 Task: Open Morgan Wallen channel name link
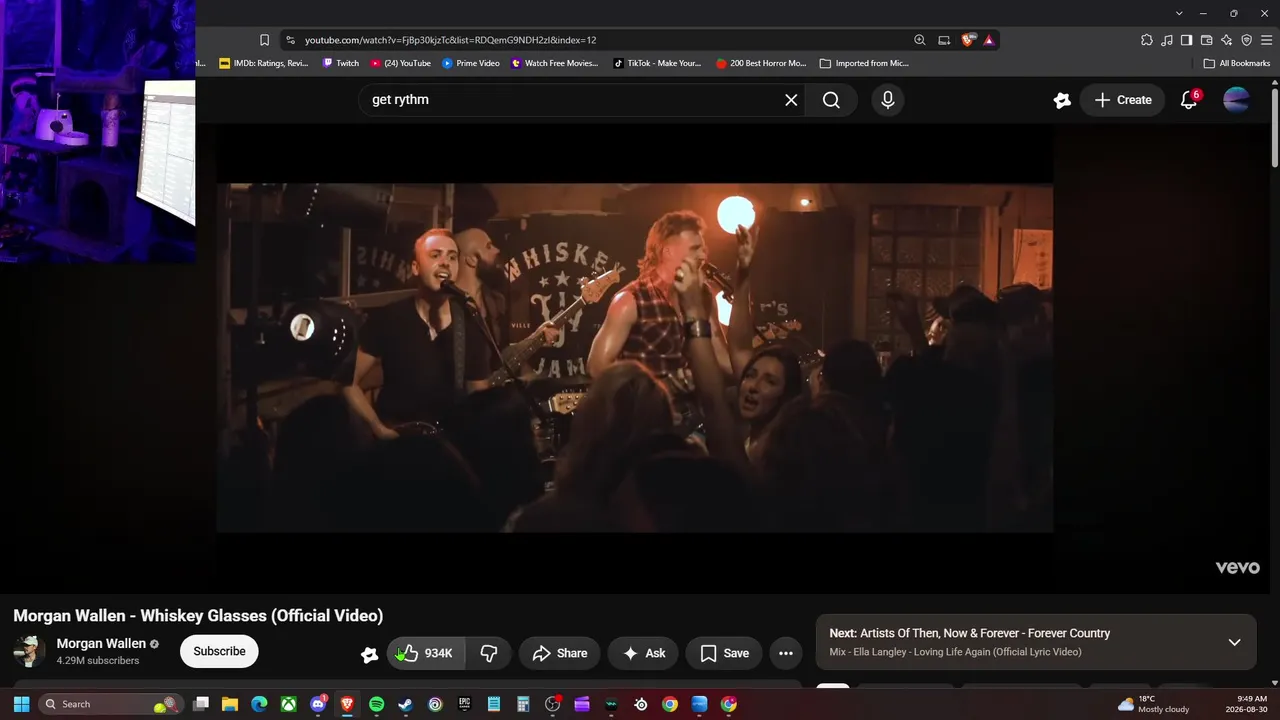[101, 643]
